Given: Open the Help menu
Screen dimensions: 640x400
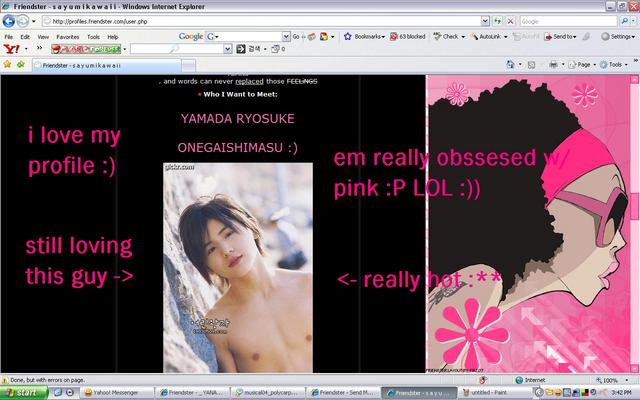Looking at the screenshot, I should click(113, 37).
